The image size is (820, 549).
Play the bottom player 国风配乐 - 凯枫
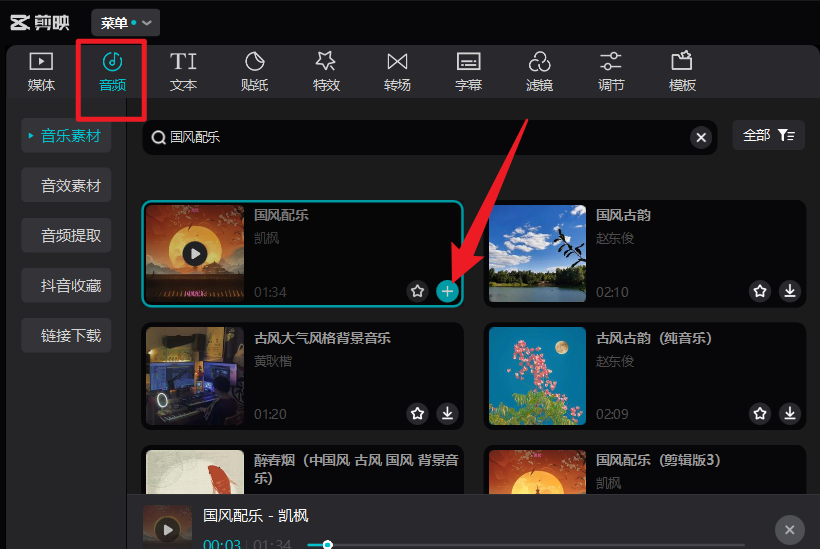[x=168, y=530]
